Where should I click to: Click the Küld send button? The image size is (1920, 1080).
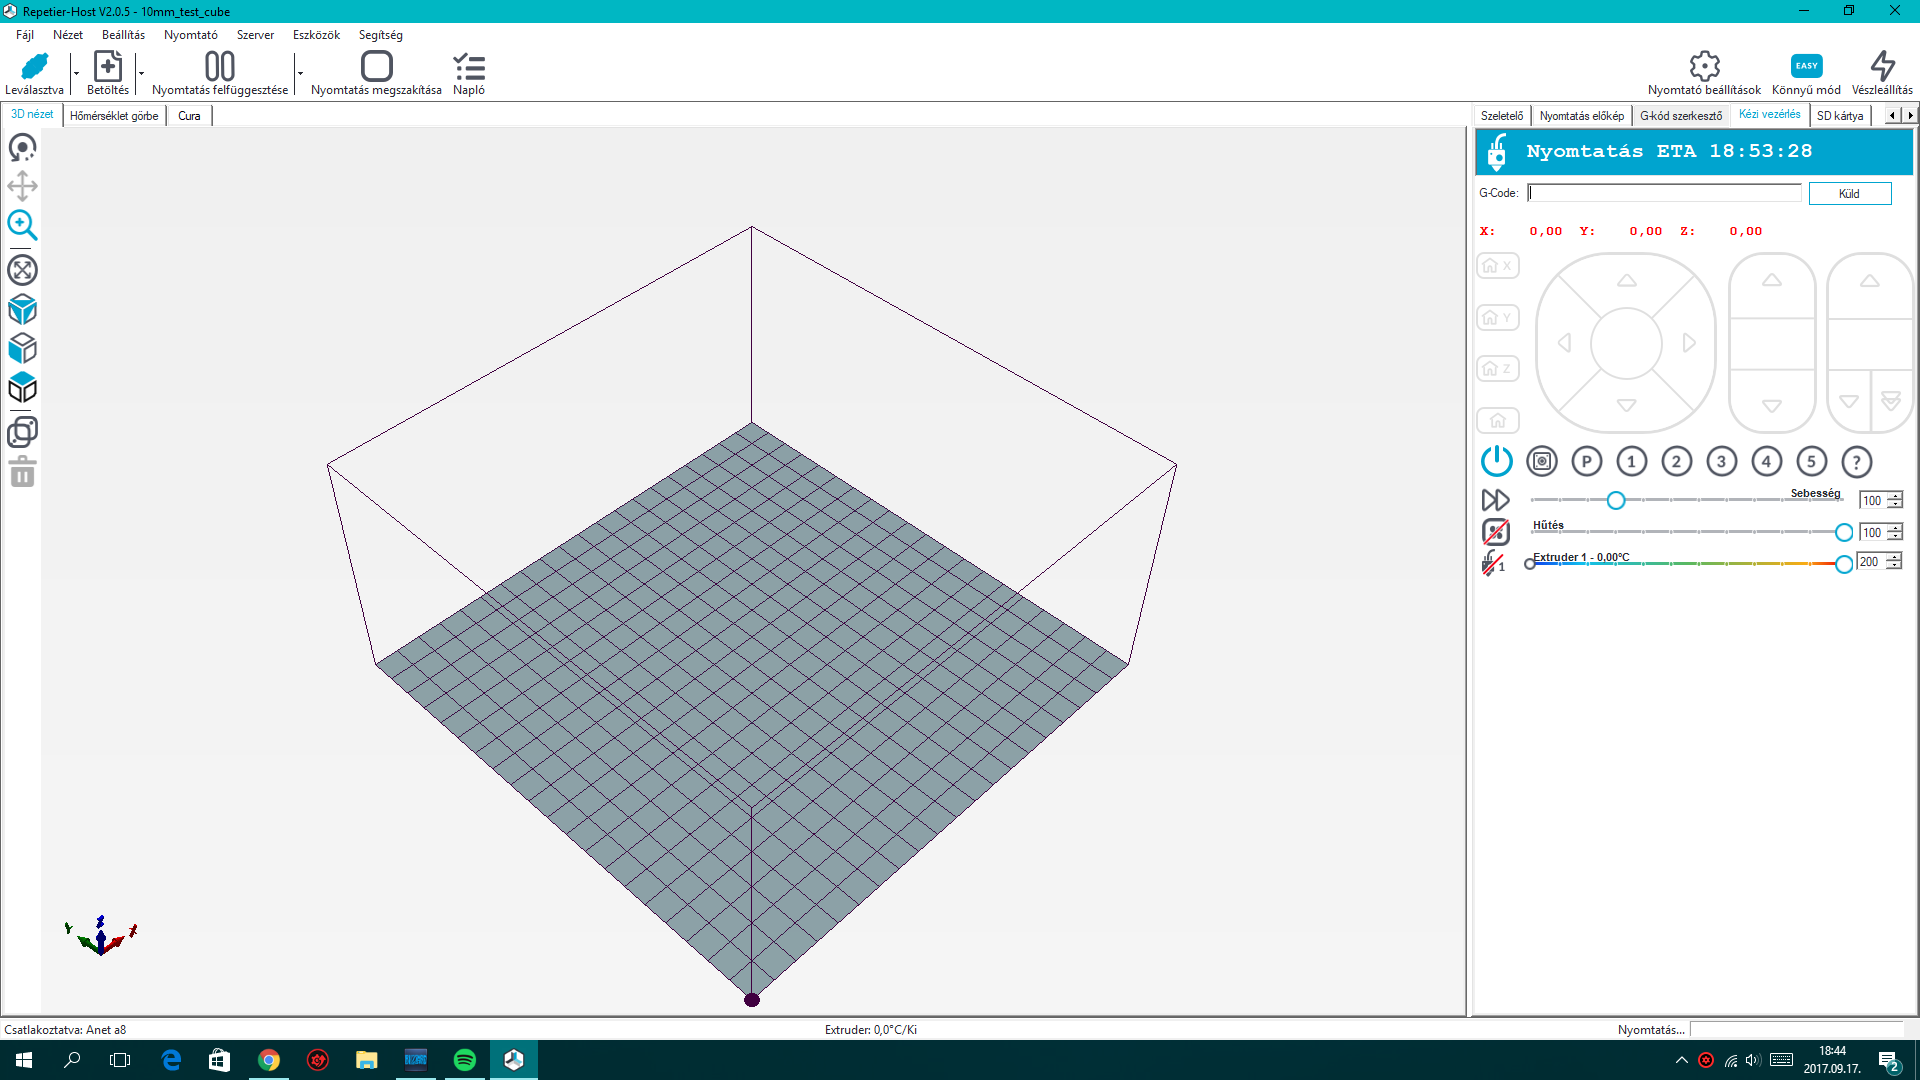[x=1849, y=194]
